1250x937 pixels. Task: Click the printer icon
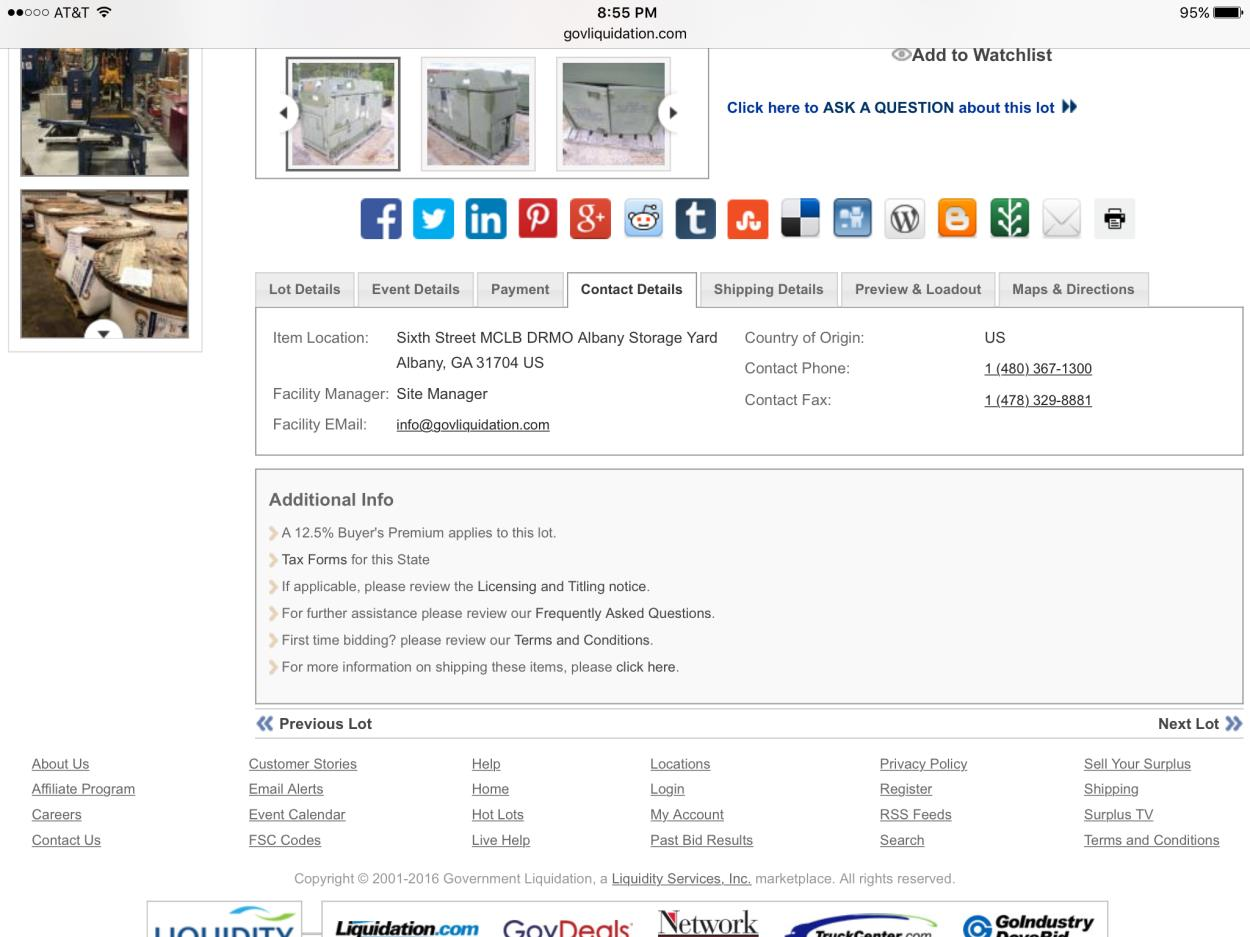click(1114, 219)
